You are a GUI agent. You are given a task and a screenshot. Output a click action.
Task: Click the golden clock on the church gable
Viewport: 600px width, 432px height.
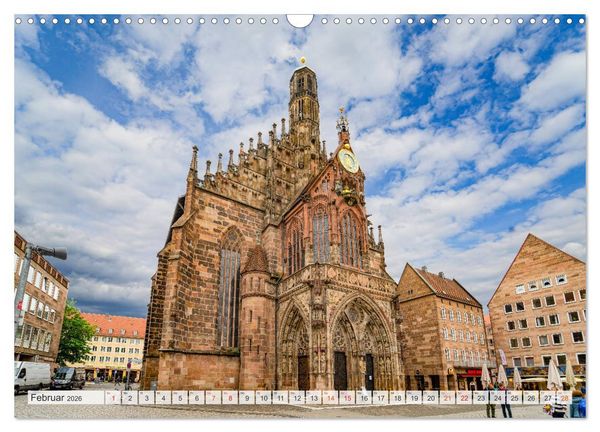pos(348,160)
